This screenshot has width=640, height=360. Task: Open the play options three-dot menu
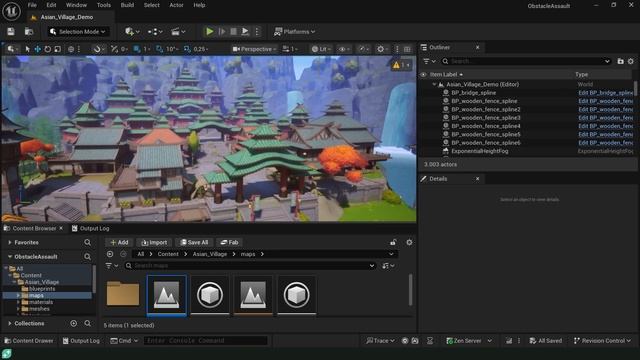257,31
